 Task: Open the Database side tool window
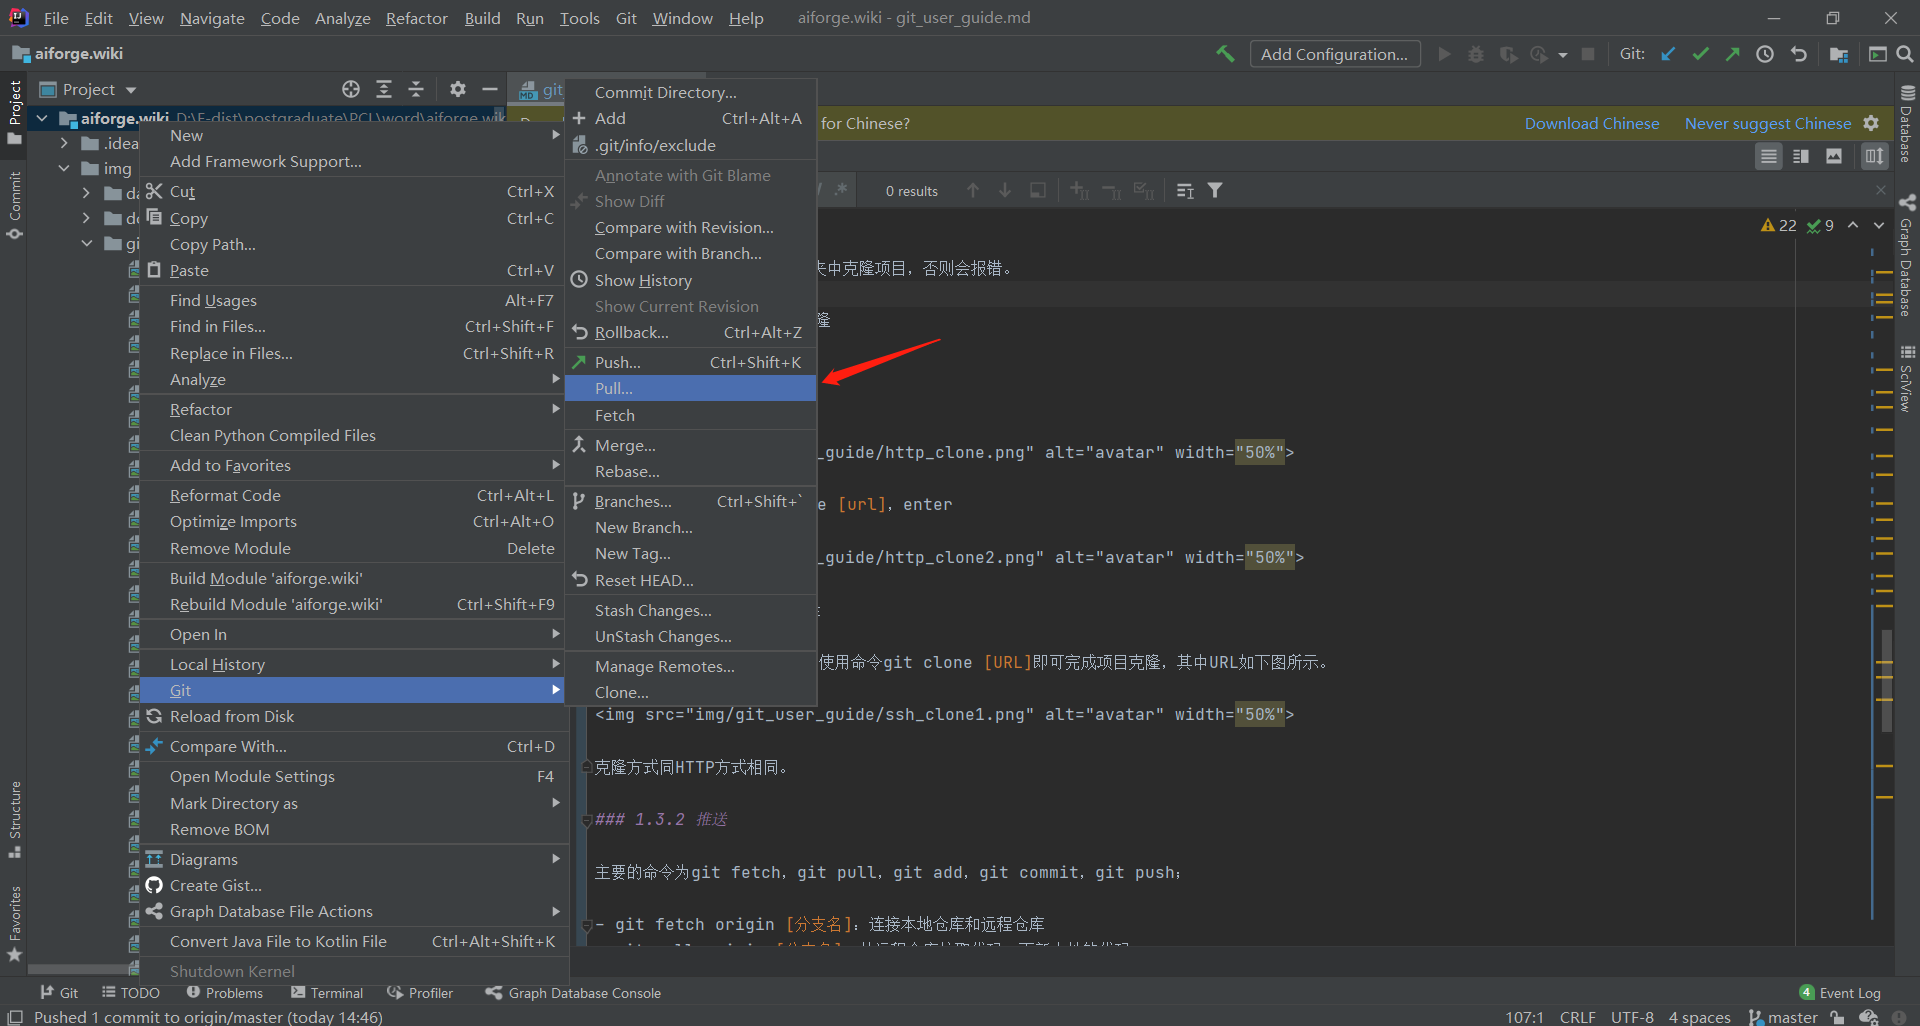click(x=1907, y=123)
